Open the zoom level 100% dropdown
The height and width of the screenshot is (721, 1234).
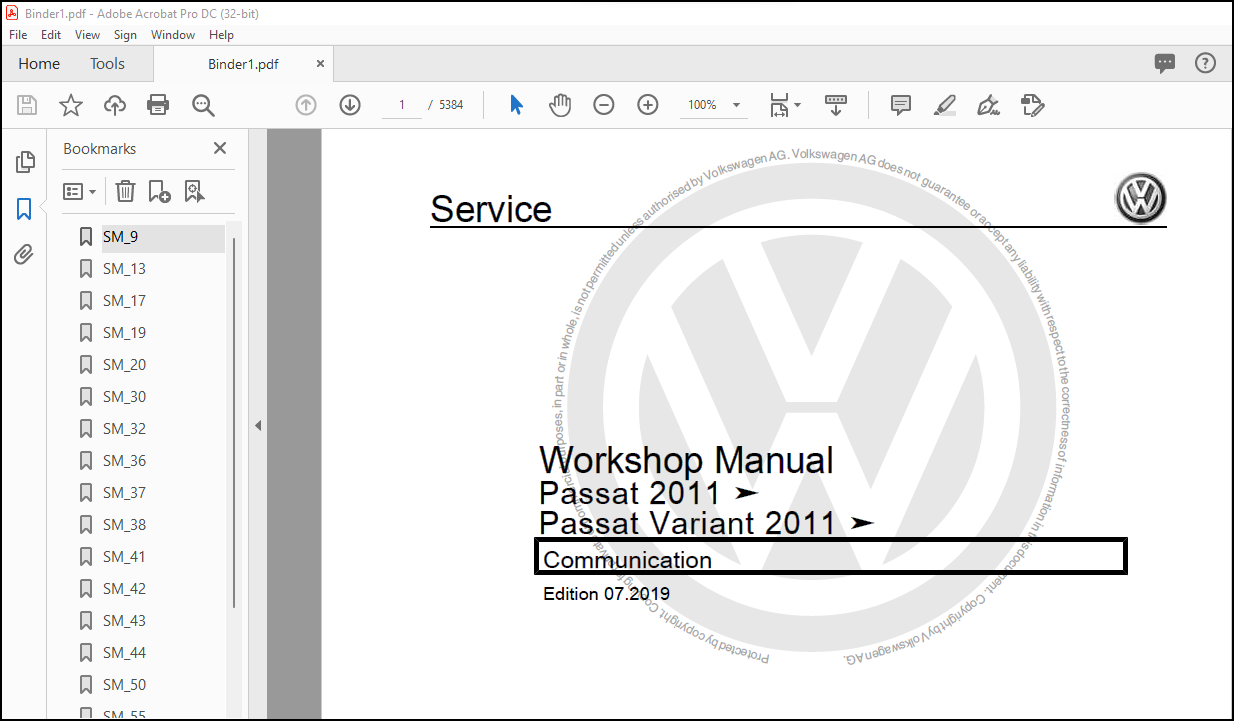pos(712,105)
